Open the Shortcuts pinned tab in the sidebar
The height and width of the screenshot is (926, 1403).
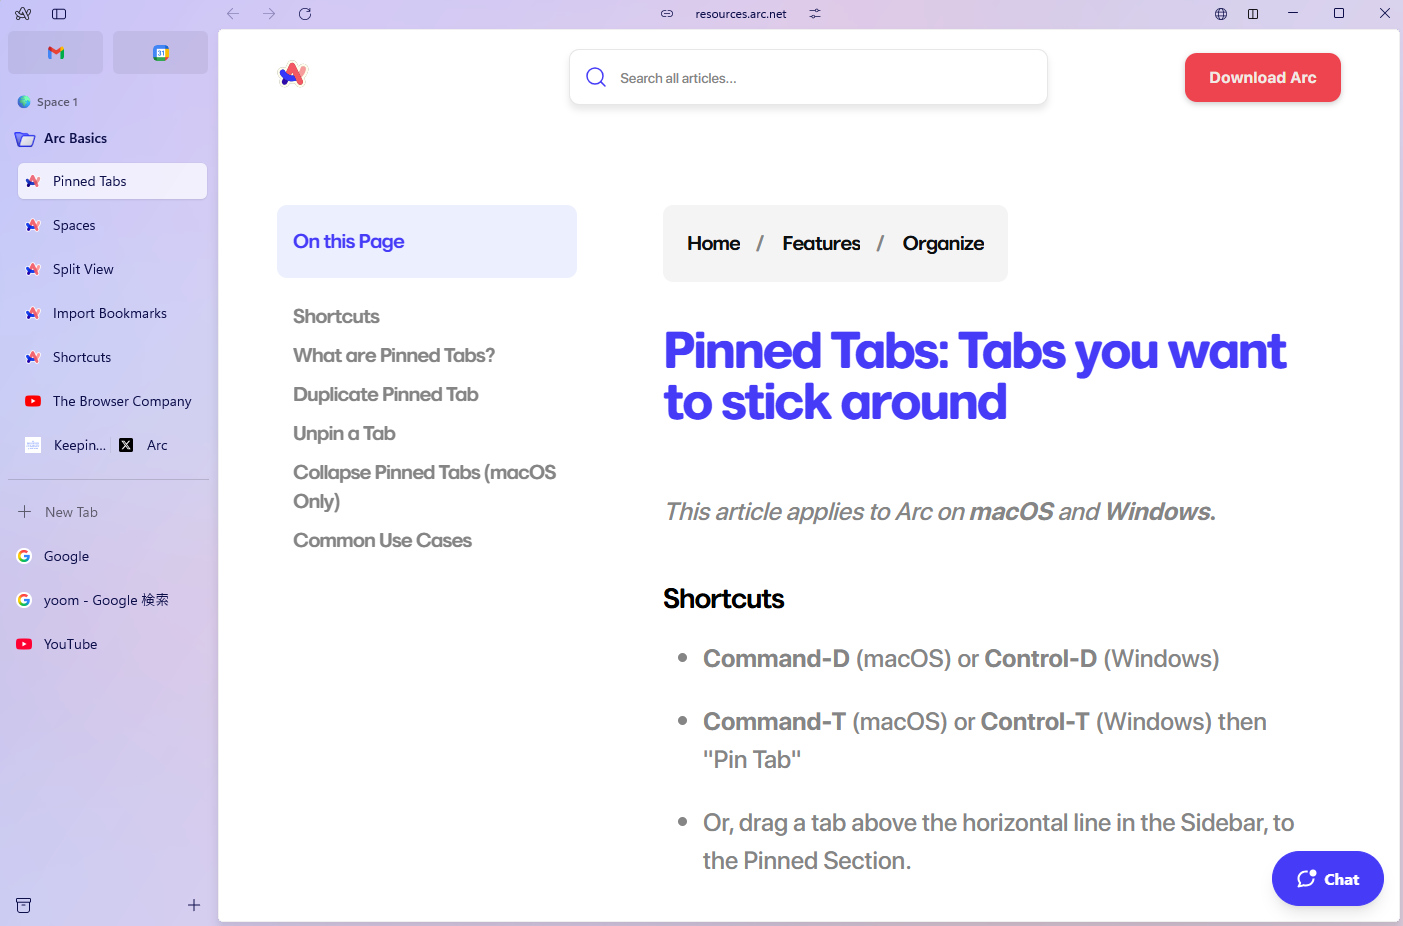pos(112,357)
